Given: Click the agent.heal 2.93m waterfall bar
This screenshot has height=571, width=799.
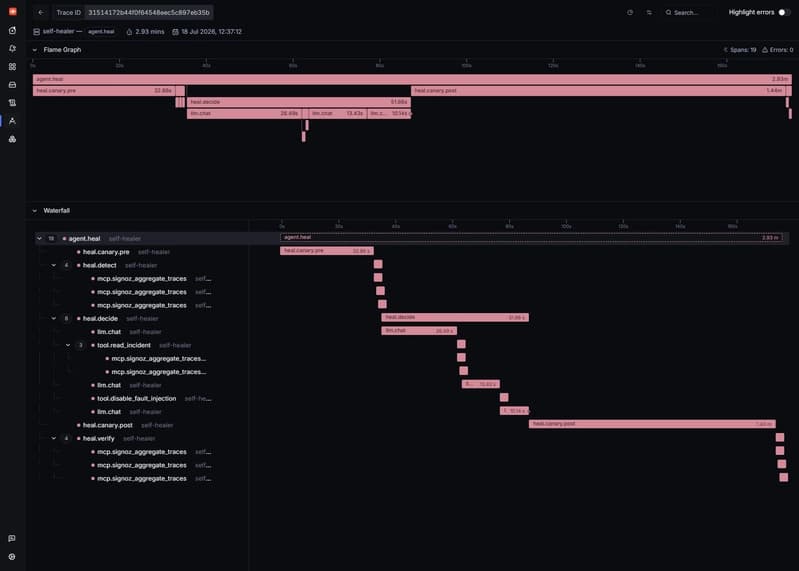Looking at the screenshot, I should coord(531,237).
